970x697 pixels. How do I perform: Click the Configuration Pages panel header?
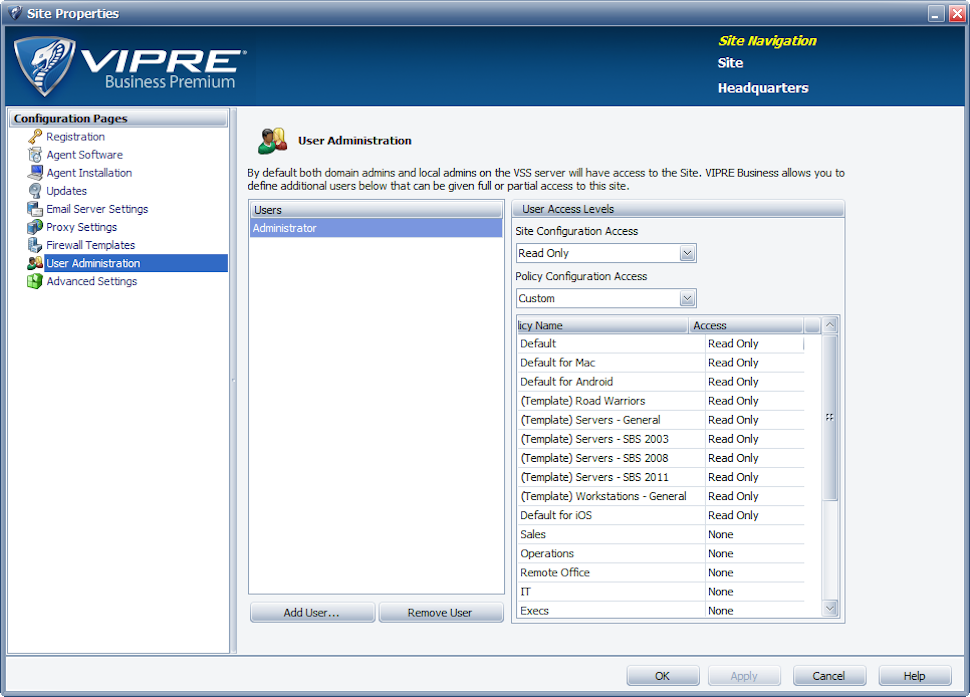[118, 118]
